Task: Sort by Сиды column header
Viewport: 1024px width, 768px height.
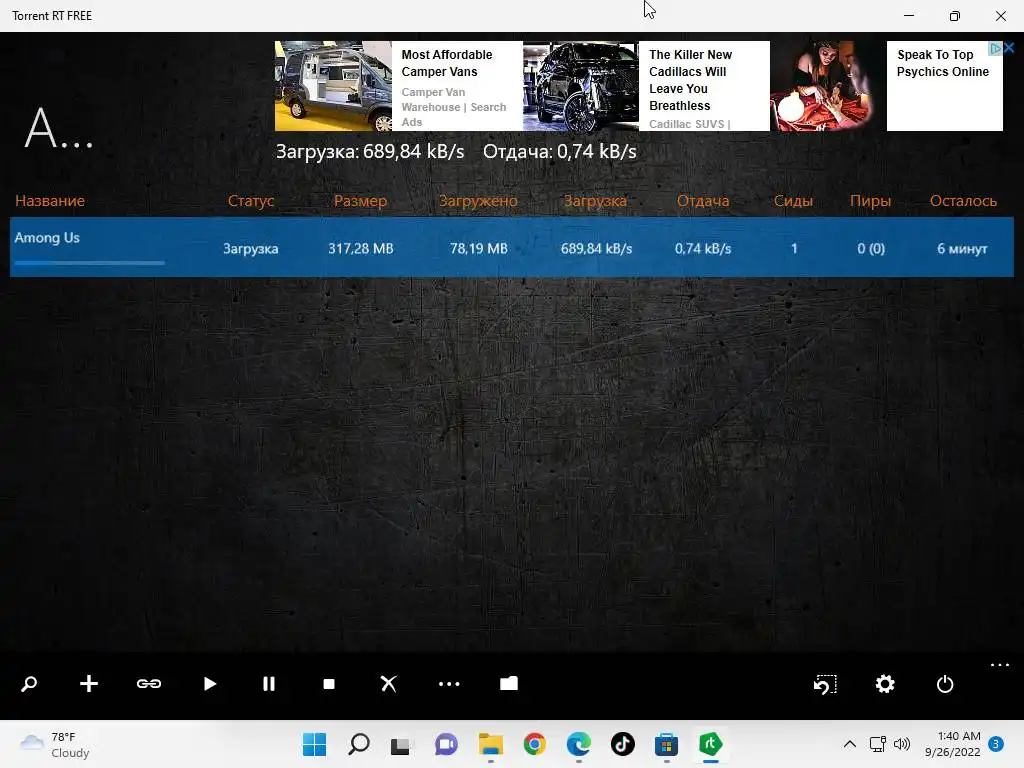Action: click(x=793, y=200)
